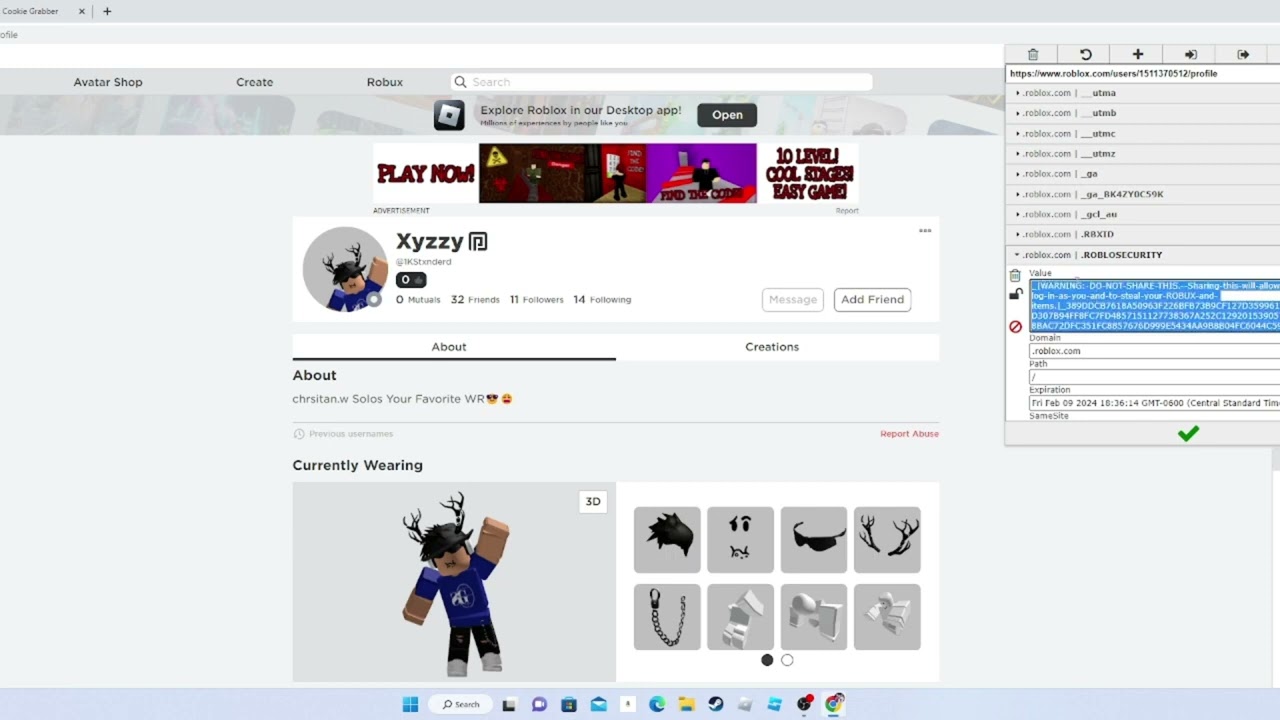This screenshot has height=720, width=1280.
Task: Add a new cookie with the plus icon
Action: [x=1138, y=55]
